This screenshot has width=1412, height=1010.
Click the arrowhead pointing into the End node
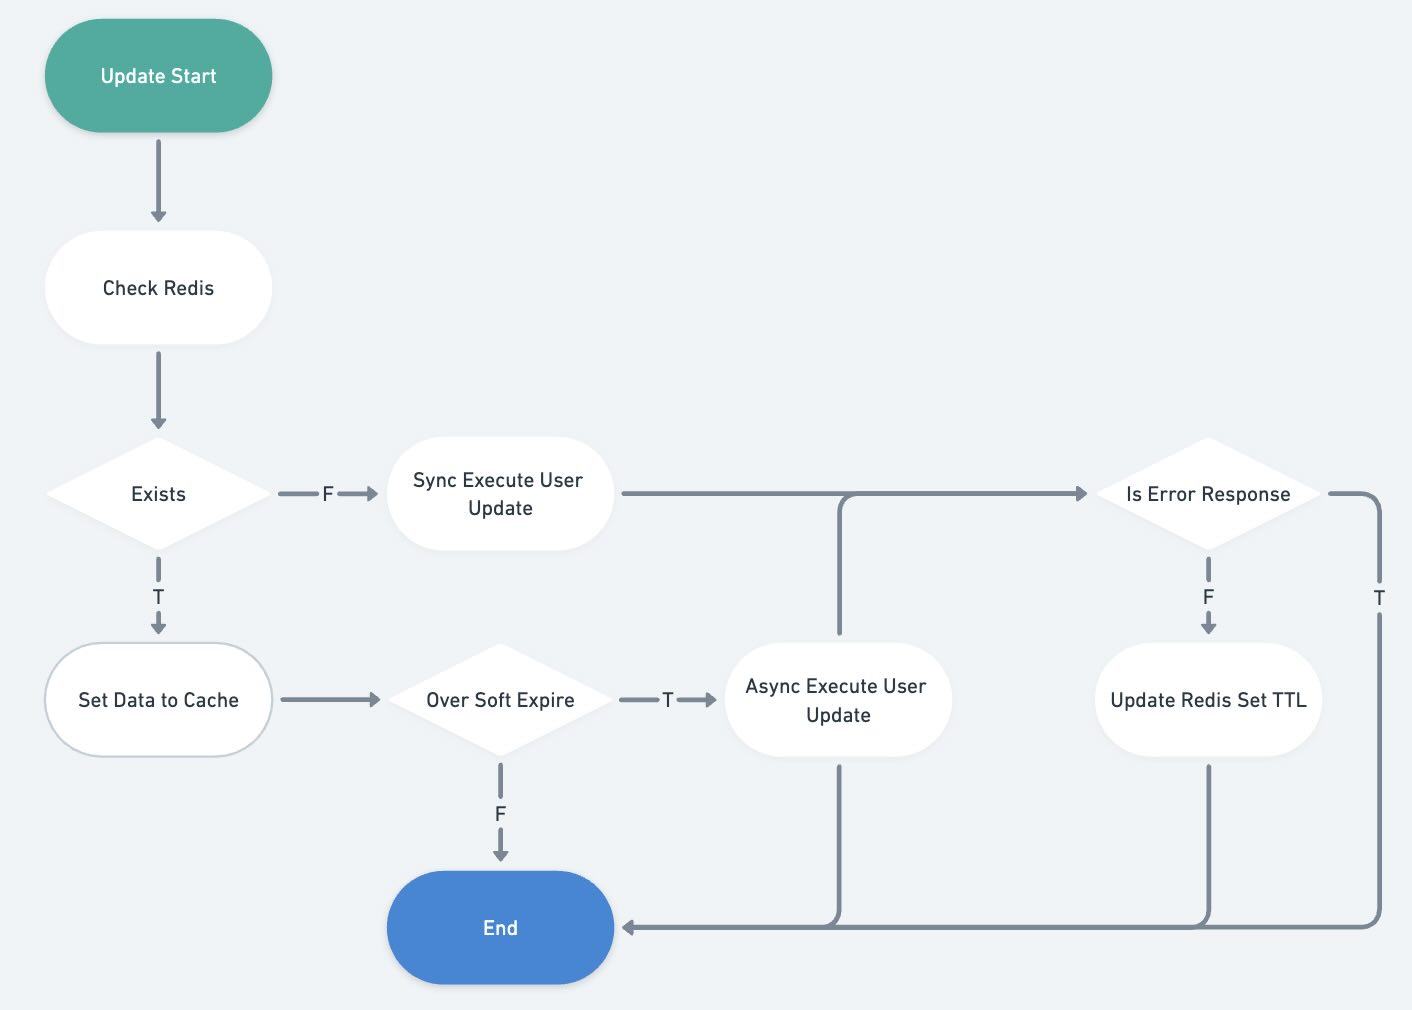point(629,928)
